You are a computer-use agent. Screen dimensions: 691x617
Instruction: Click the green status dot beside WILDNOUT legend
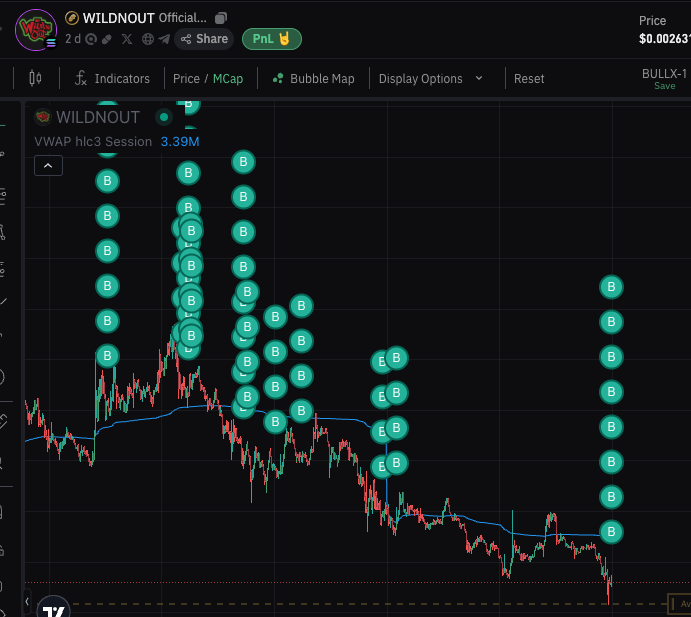pos(164,117)
